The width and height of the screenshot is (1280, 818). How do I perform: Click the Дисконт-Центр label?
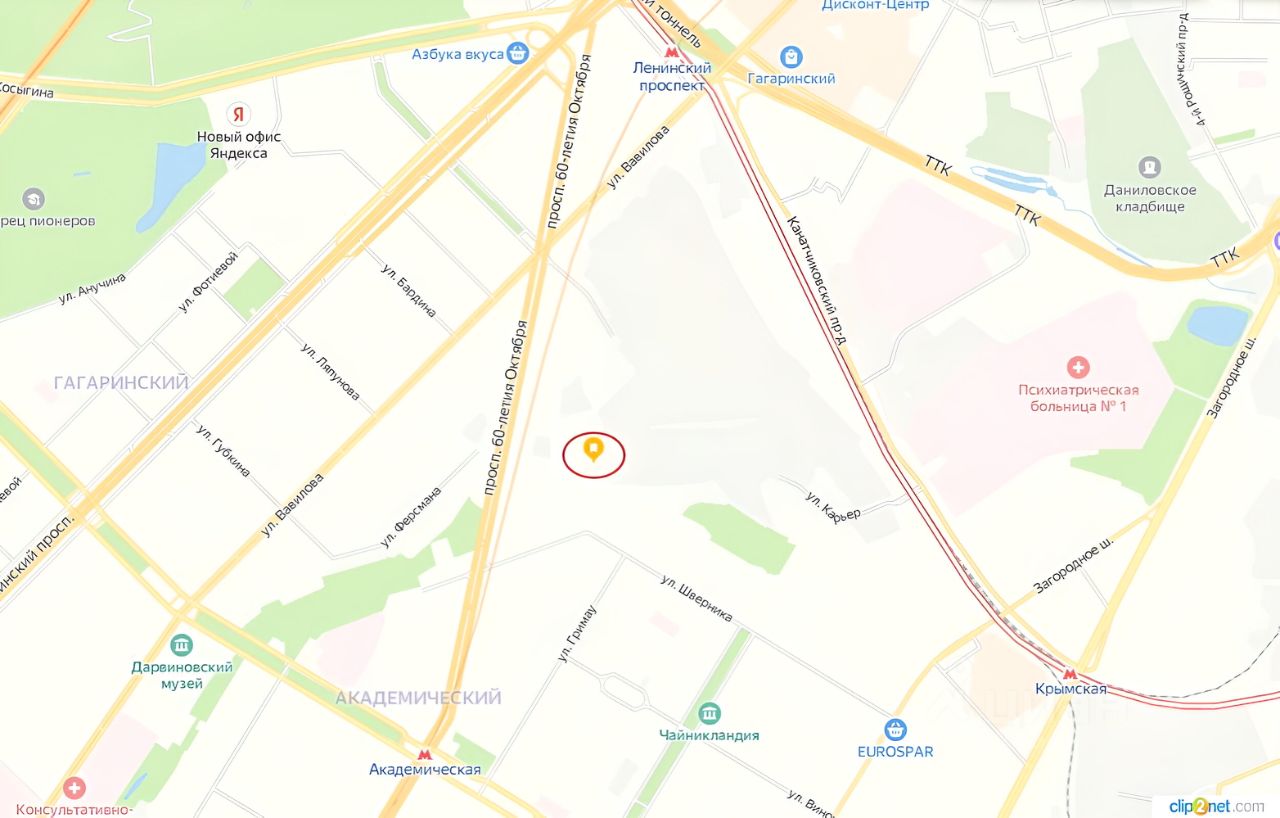point(875,5)
